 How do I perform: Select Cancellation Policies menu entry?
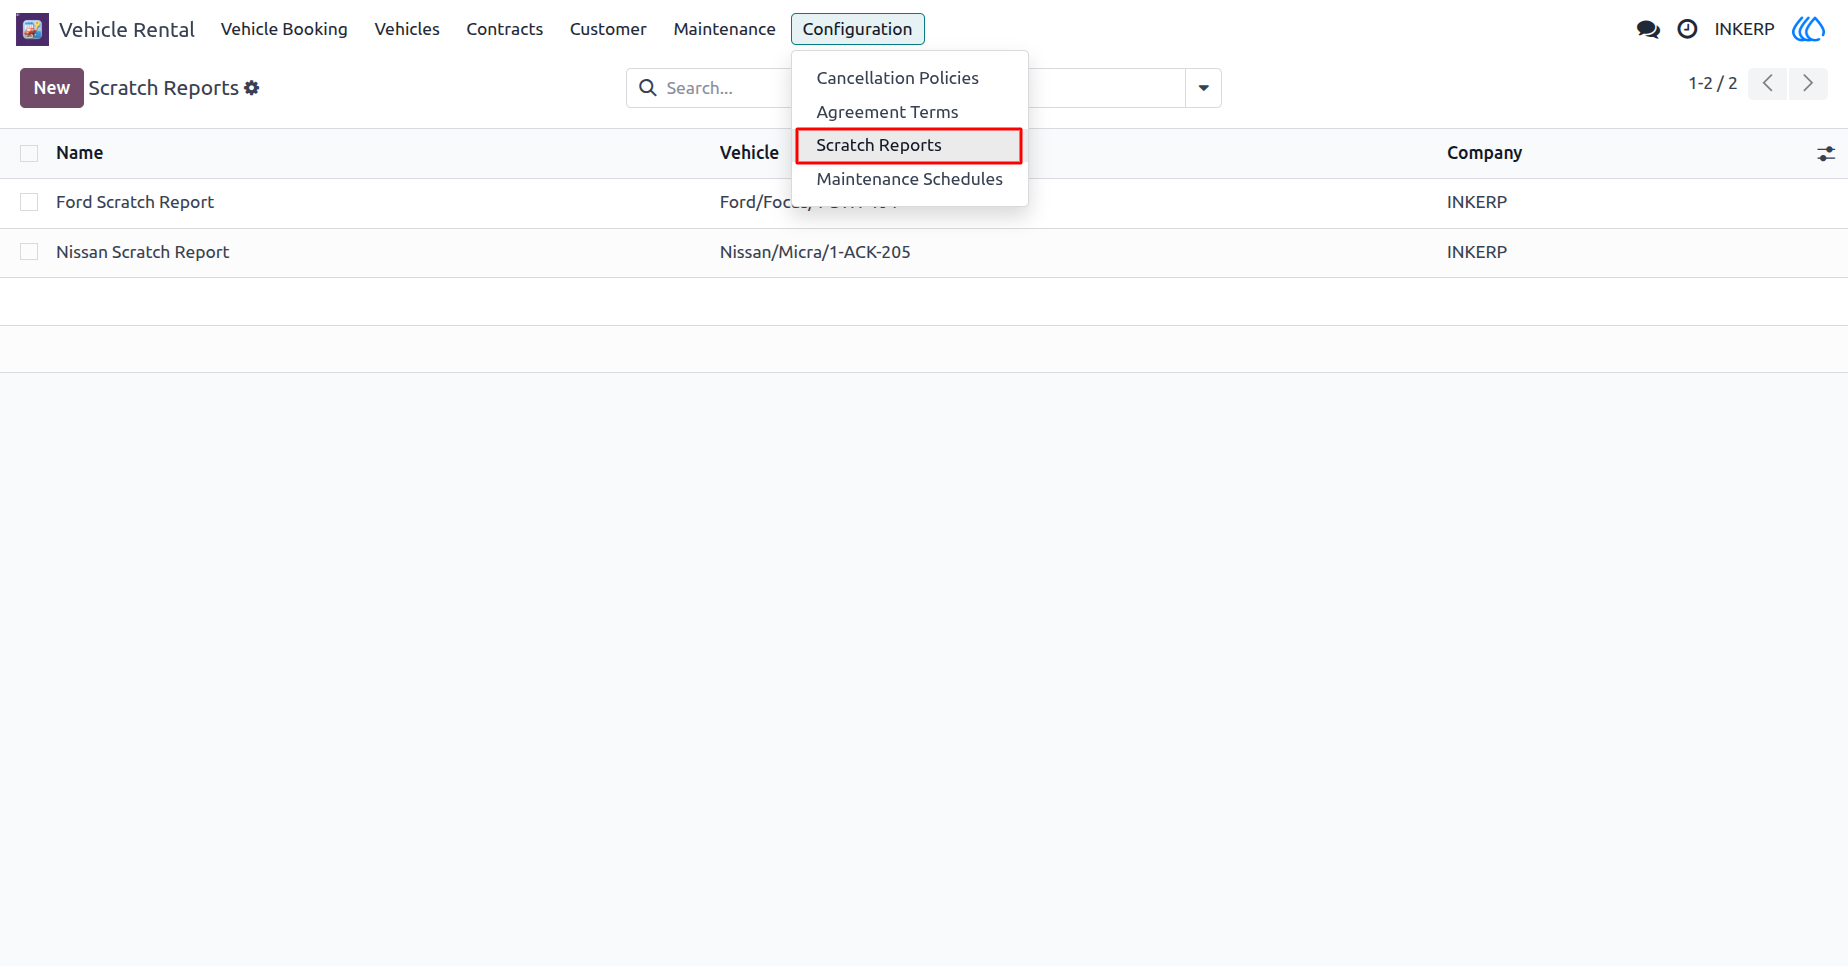[x=897, y=78]
